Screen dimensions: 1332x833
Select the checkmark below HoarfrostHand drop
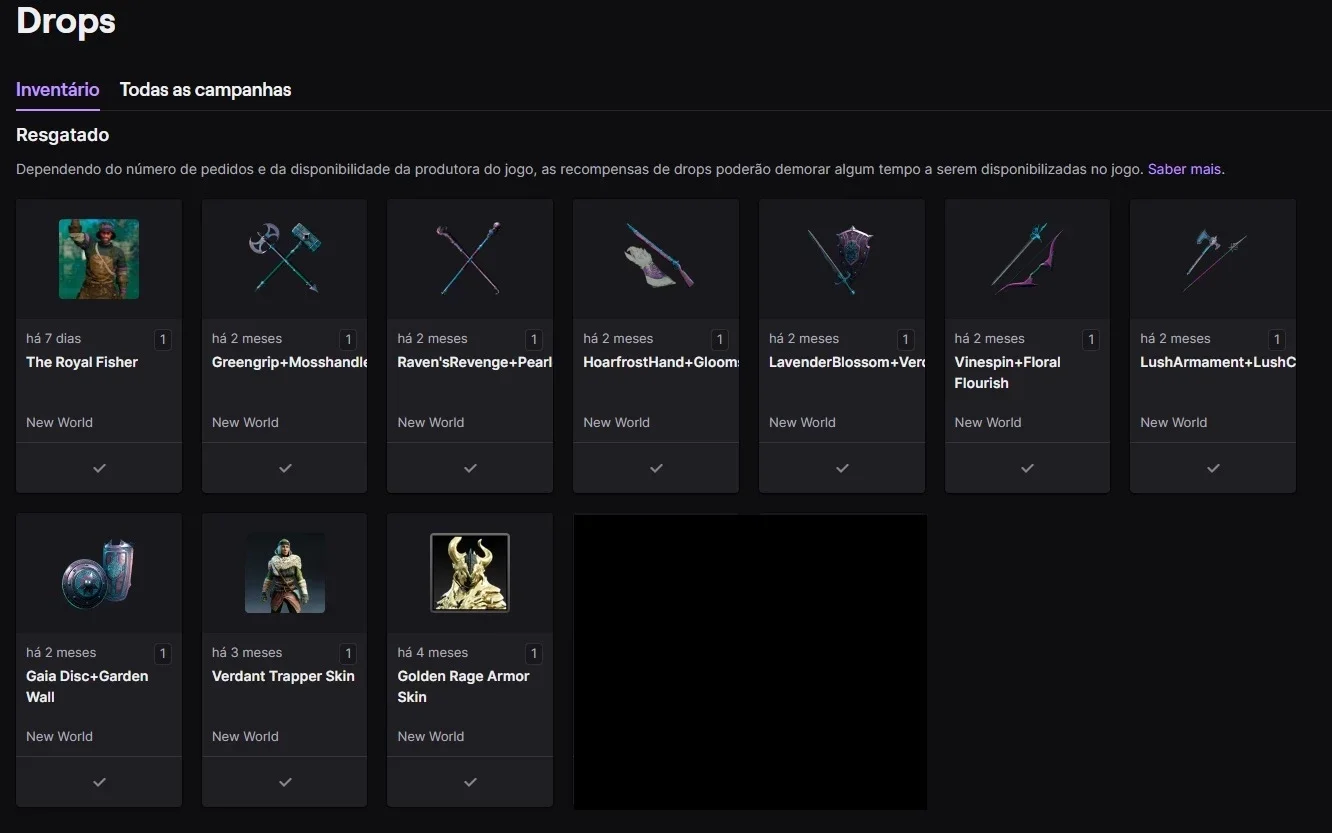pyautogui.click(x=656, y=468)
